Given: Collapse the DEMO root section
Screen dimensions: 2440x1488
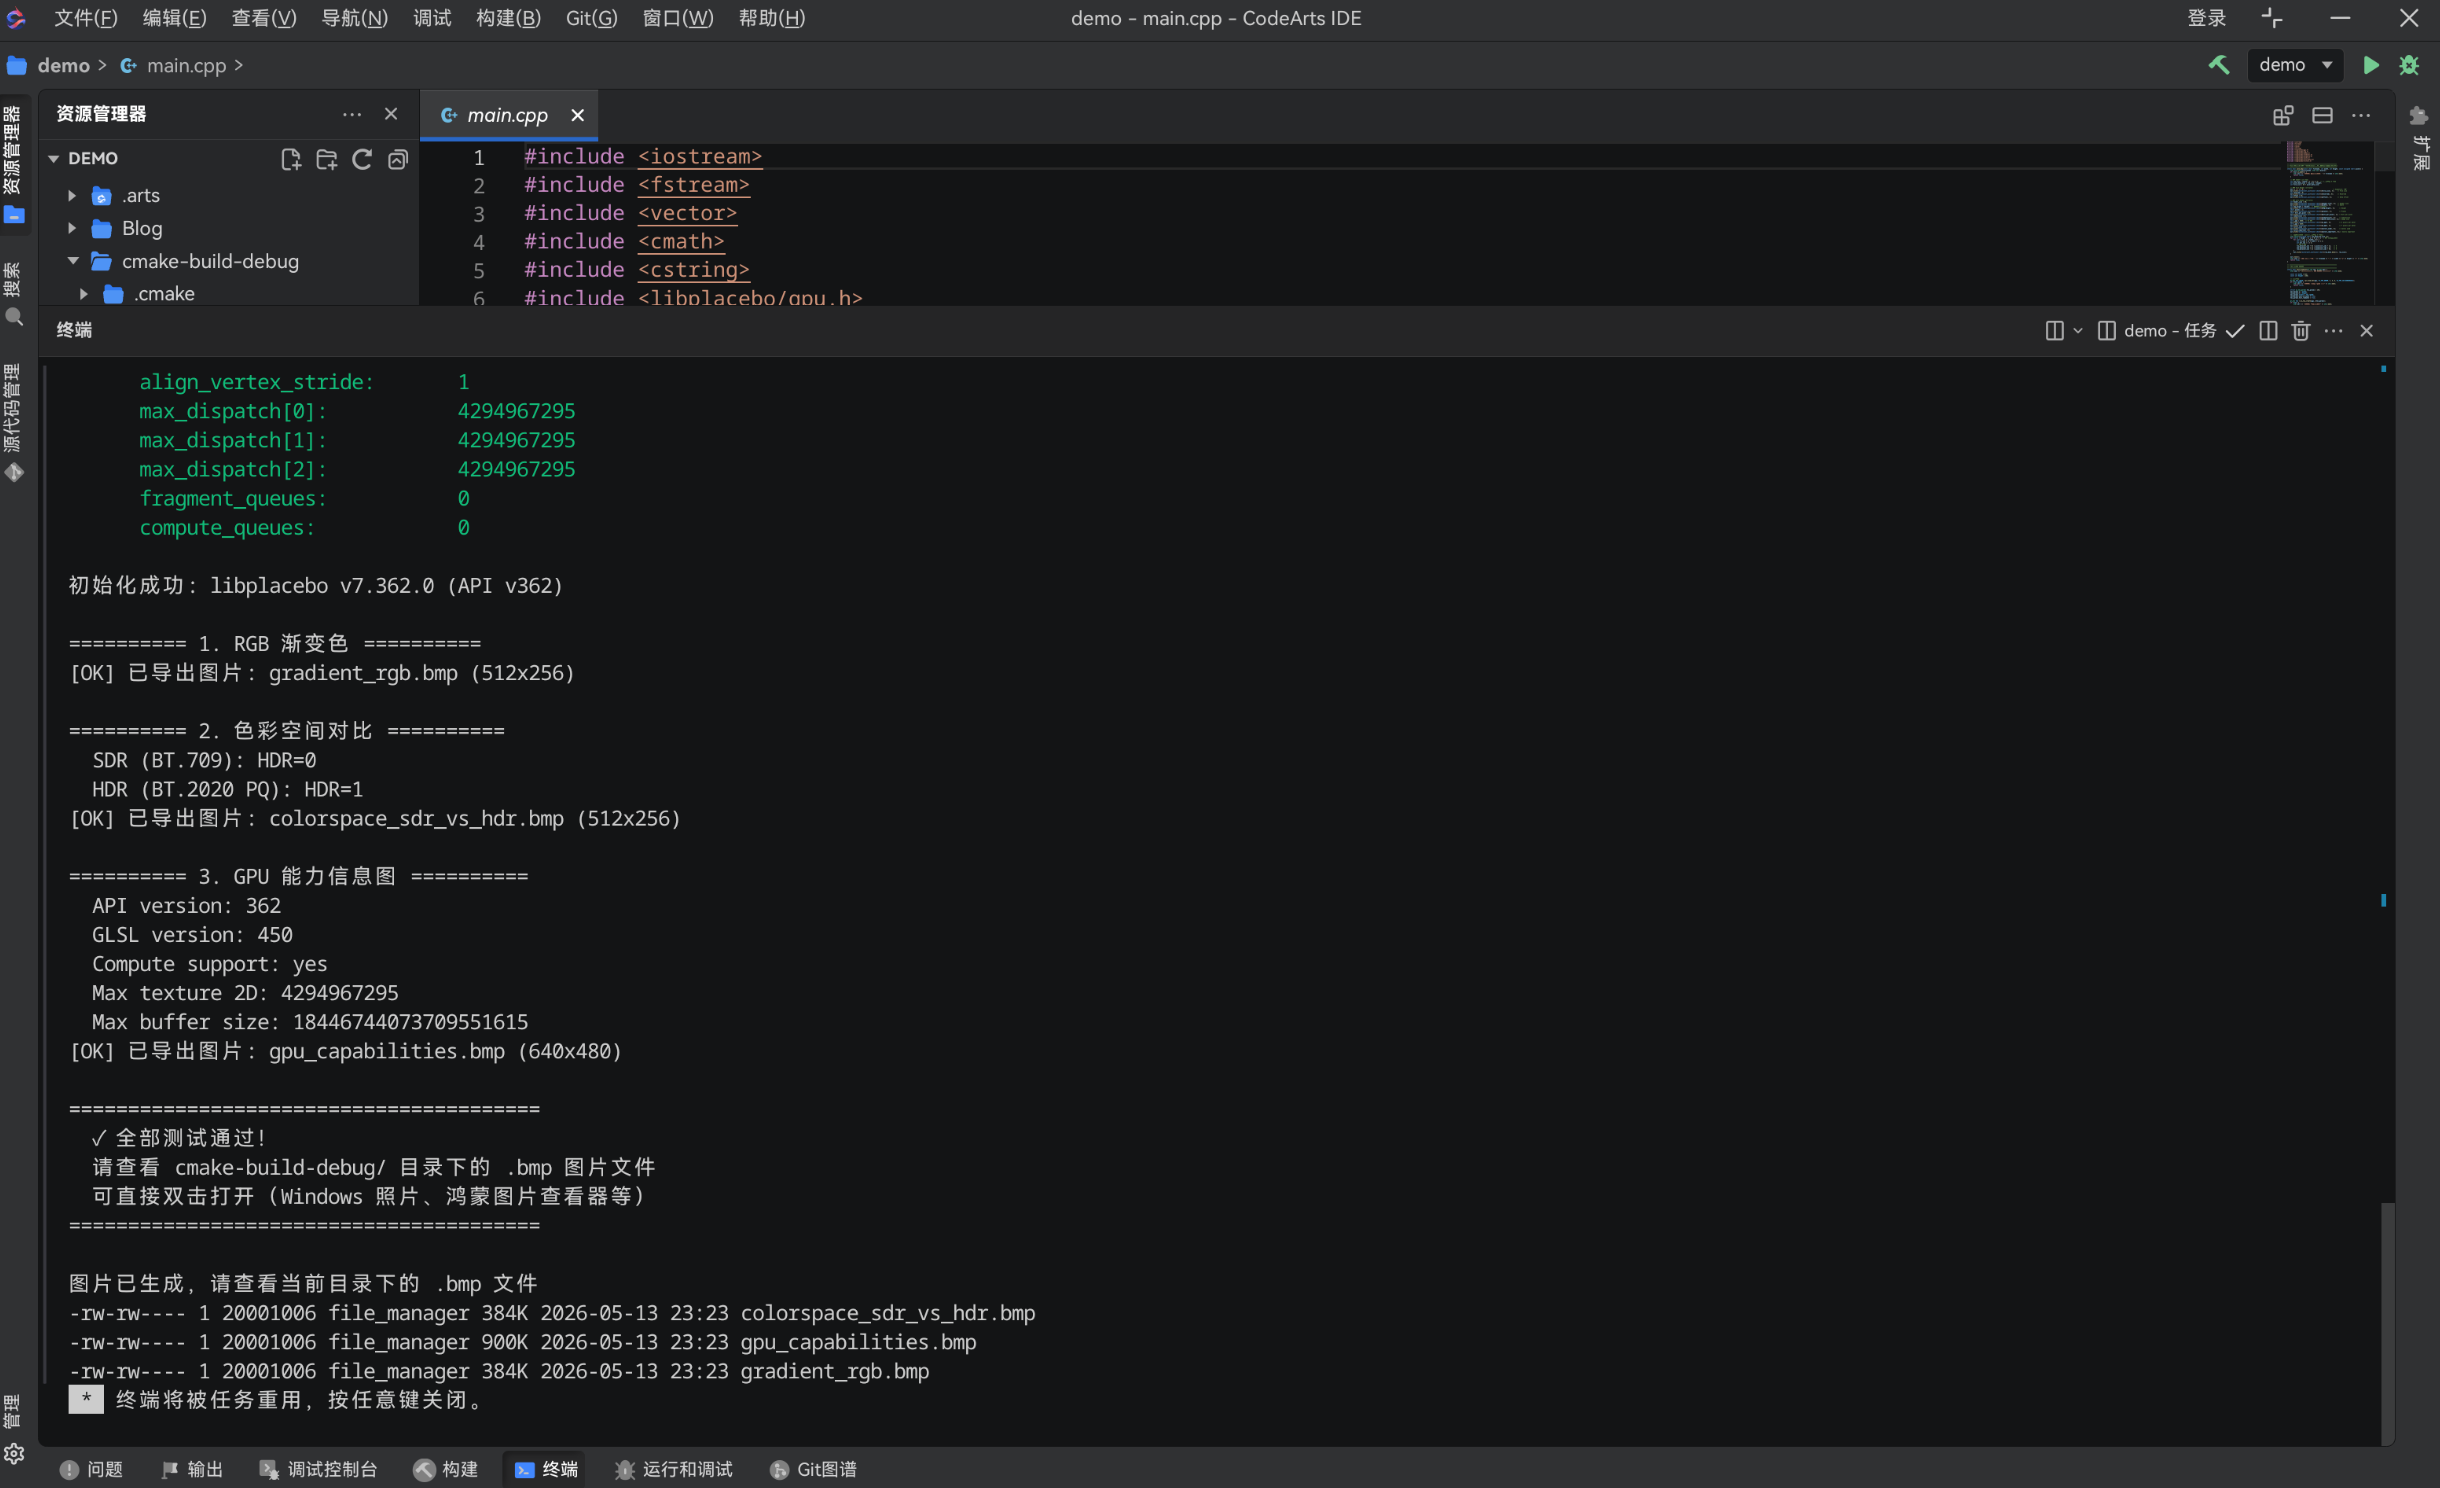Looking at the screenshot, I should [53, 159].
